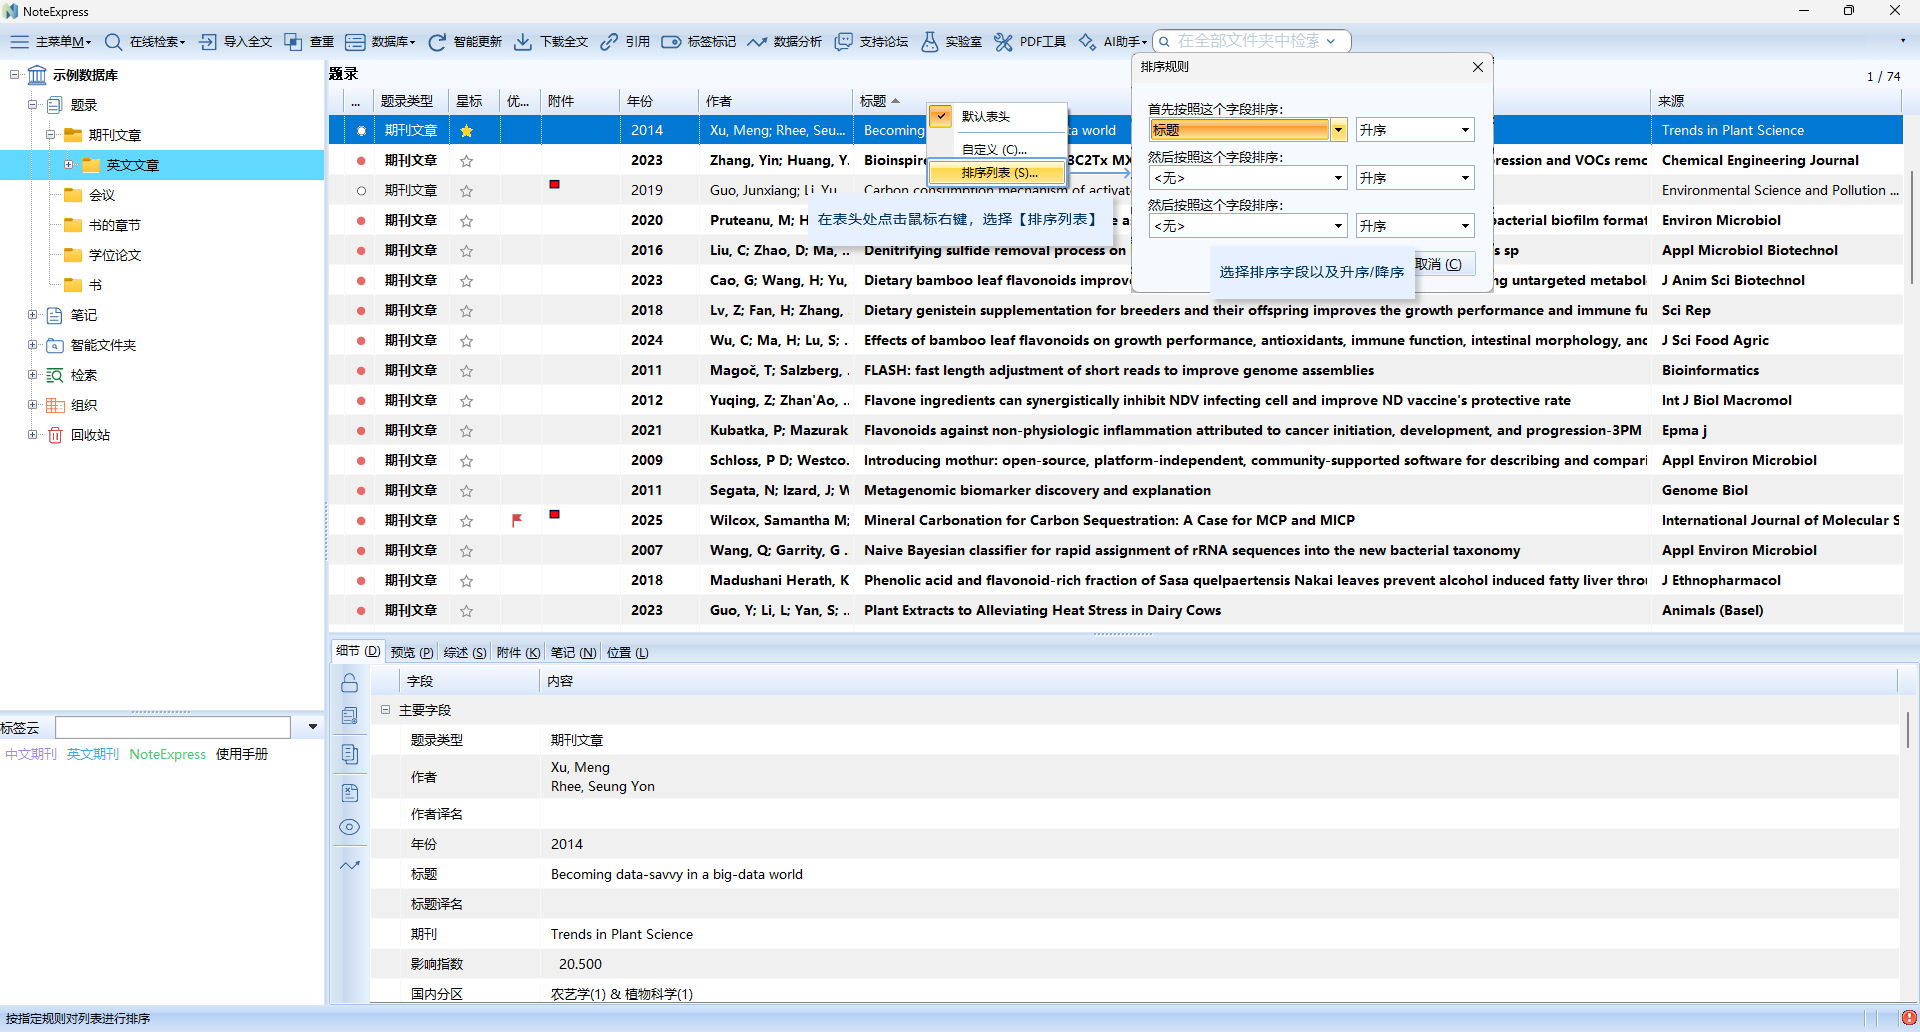
Task: Toggle the star on the Guo, Junxiang row
Action: coord(466,190)
